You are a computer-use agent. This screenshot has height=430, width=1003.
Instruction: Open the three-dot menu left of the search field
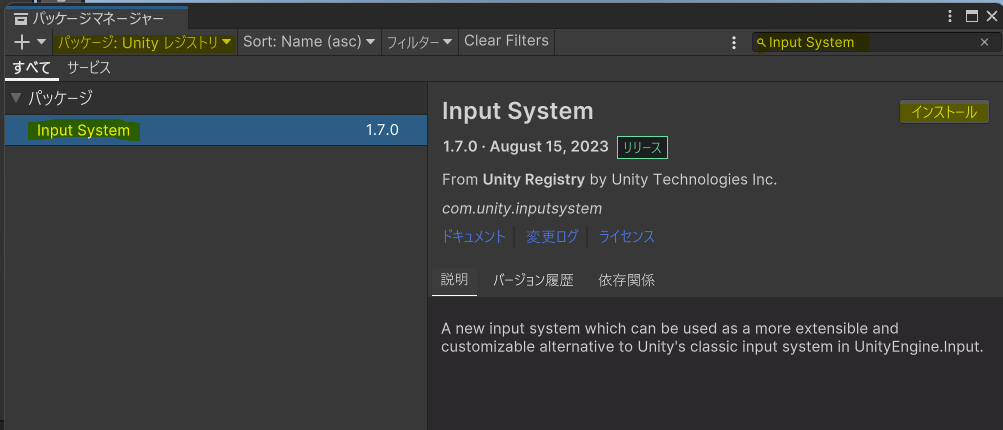click(x=734, y=43)
